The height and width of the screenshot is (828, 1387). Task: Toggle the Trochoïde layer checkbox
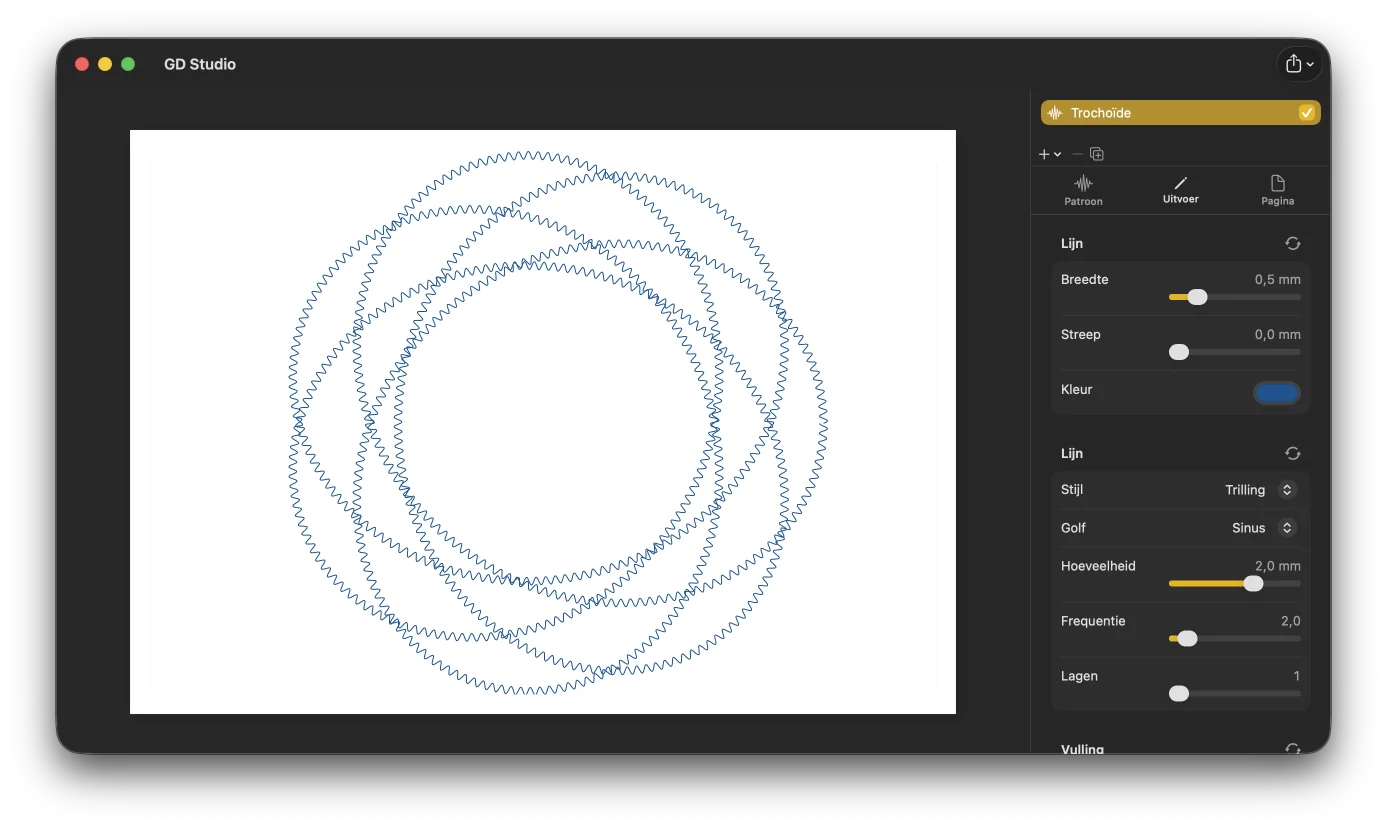click(x=1306, y=113)
